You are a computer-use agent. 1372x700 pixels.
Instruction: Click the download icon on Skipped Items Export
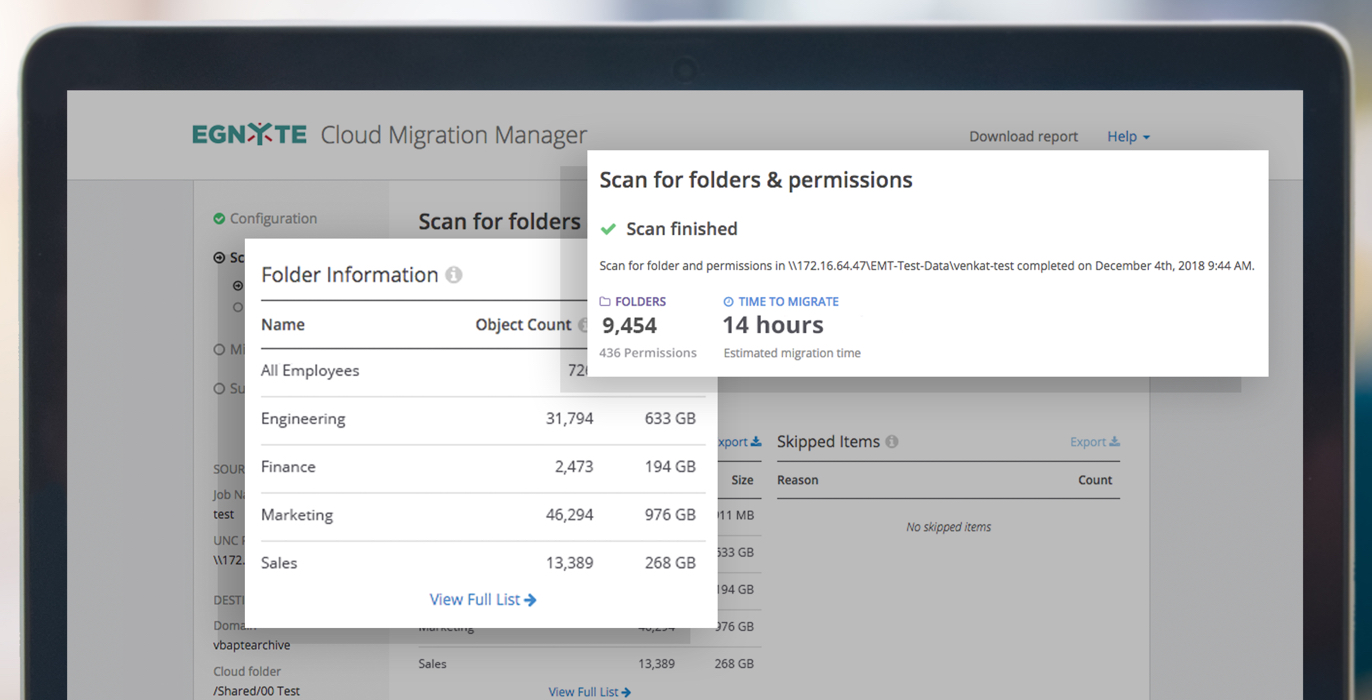tap(1114, 442)
